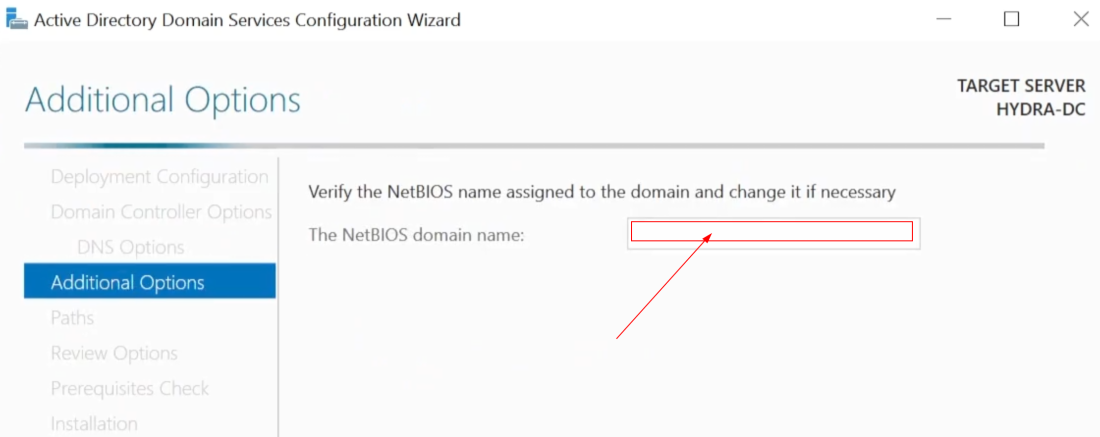
Task: Click the HYDRA-DC server name
Action: pyautogui.click(x=1040, y=110)
